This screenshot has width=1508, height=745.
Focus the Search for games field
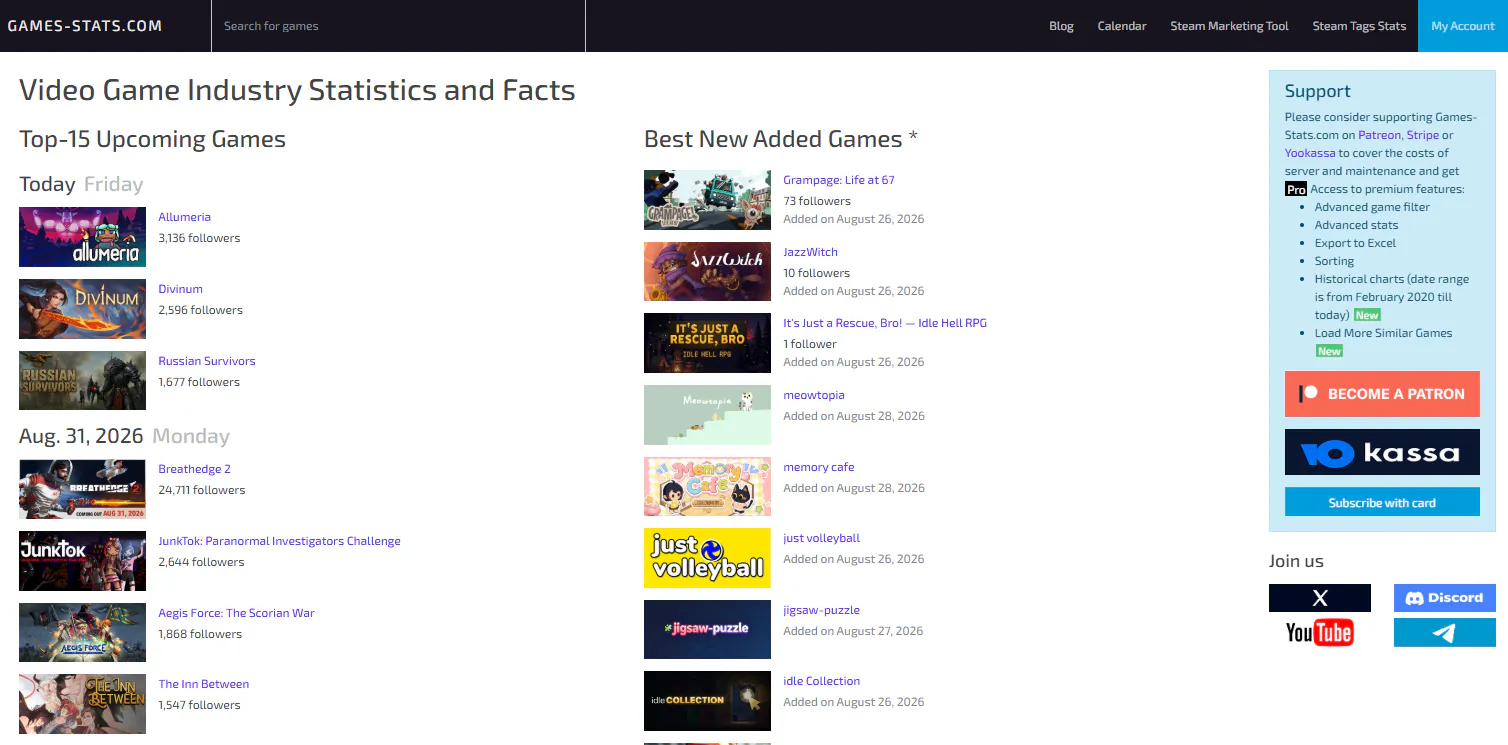click(398, 26)
